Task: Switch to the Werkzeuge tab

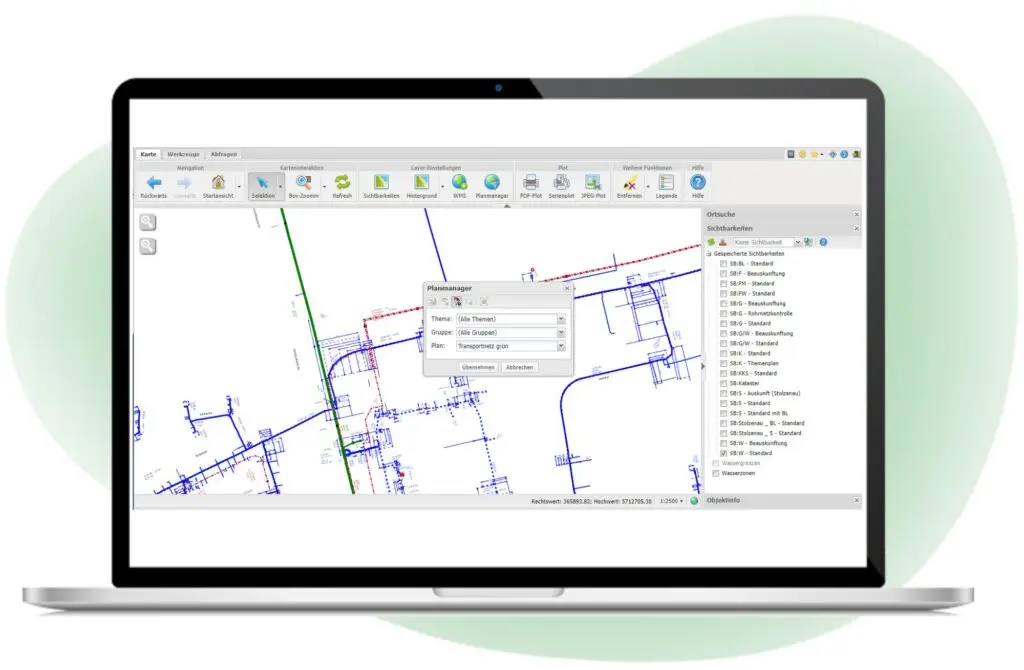Action: click(183, 154)
